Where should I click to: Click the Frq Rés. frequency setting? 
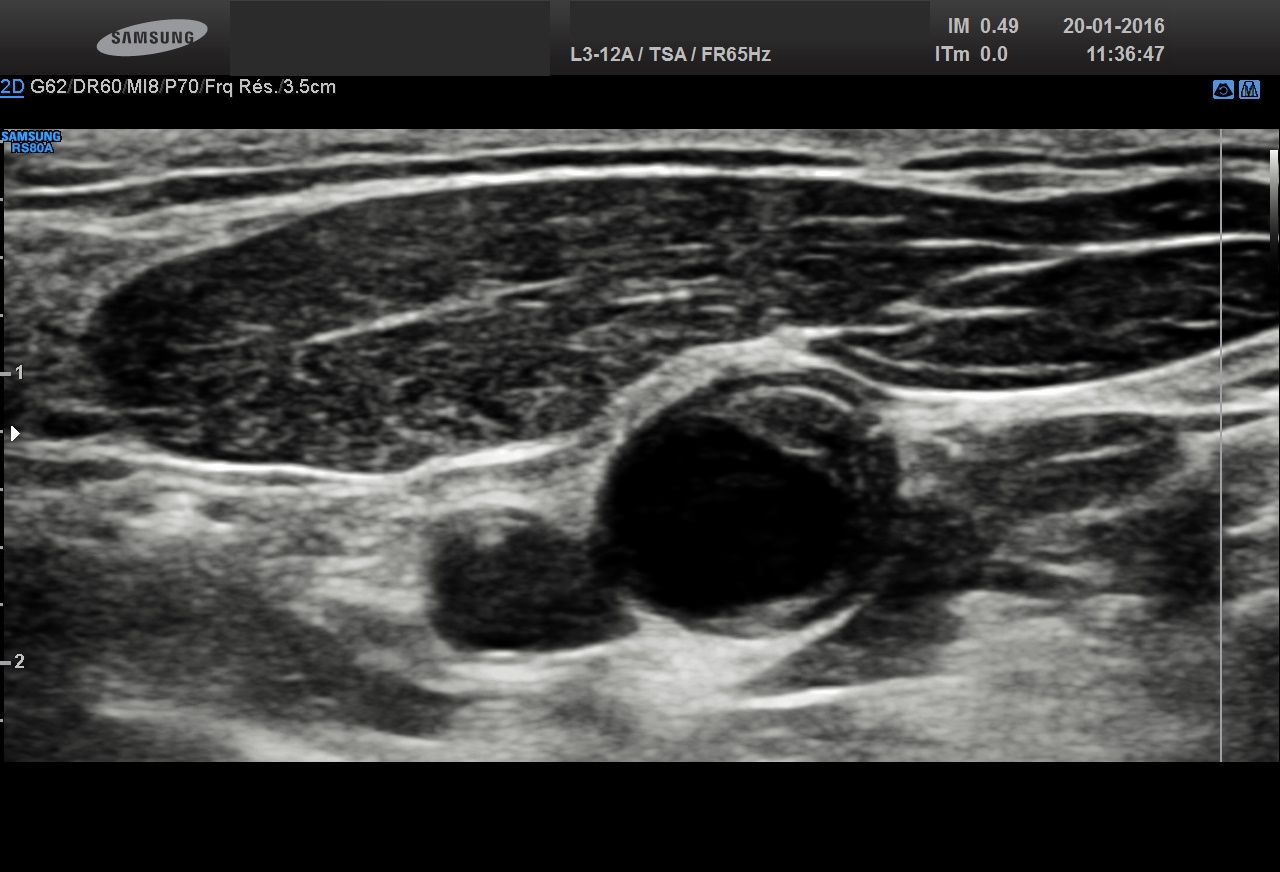point(241,87)
